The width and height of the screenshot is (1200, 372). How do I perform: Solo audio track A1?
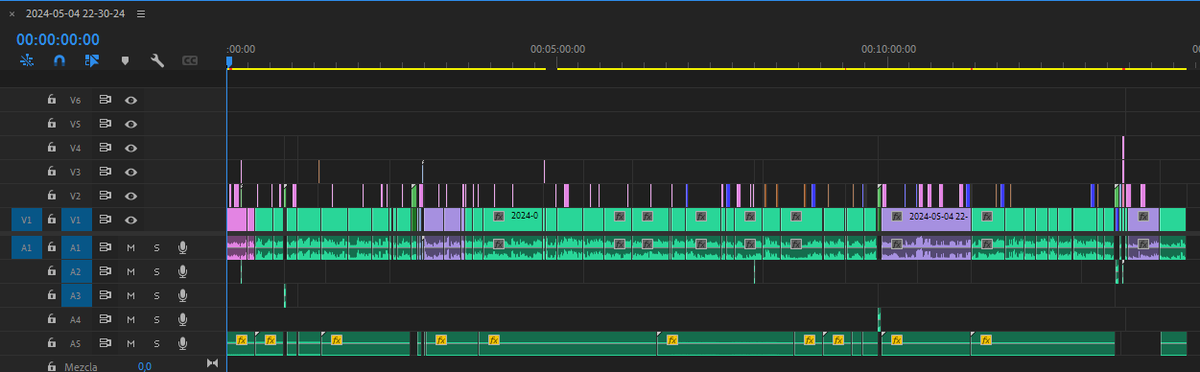(156, 247)
